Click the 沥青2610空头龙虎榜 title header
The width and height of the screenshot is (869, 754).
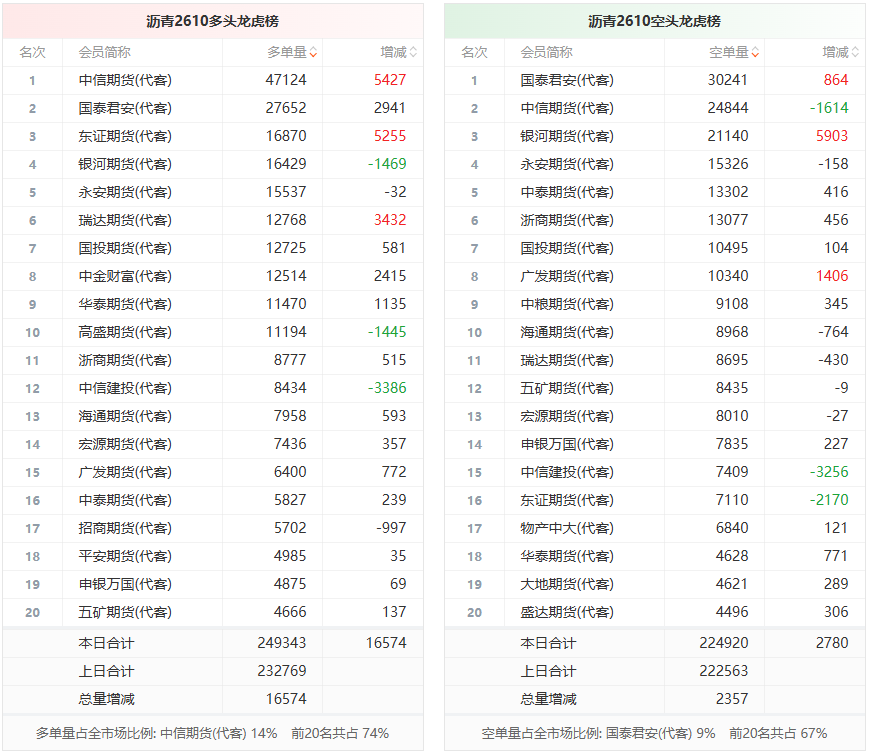click(x=655, y=21)
